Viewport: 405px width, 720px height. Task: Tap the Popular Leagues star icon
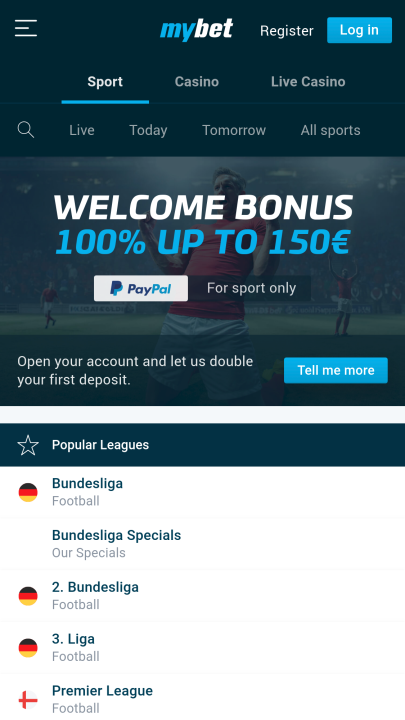[28, 445]
